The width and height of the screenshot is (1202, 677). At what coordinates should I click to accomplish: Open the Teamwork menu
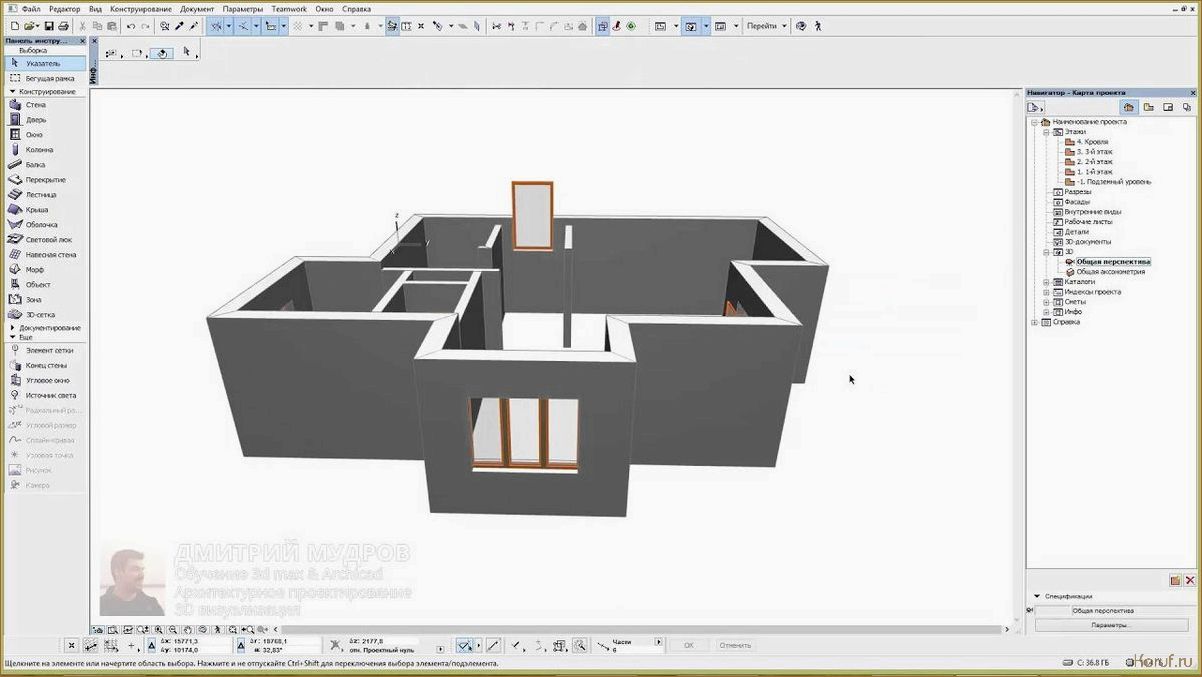click(x=289, y=9)
